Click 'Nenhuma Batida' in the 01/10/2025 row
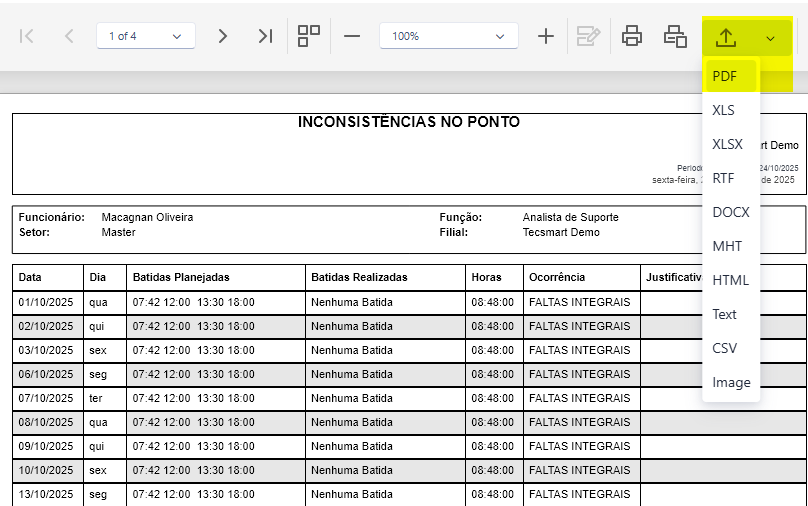808x506 pixels. (352, 302)
